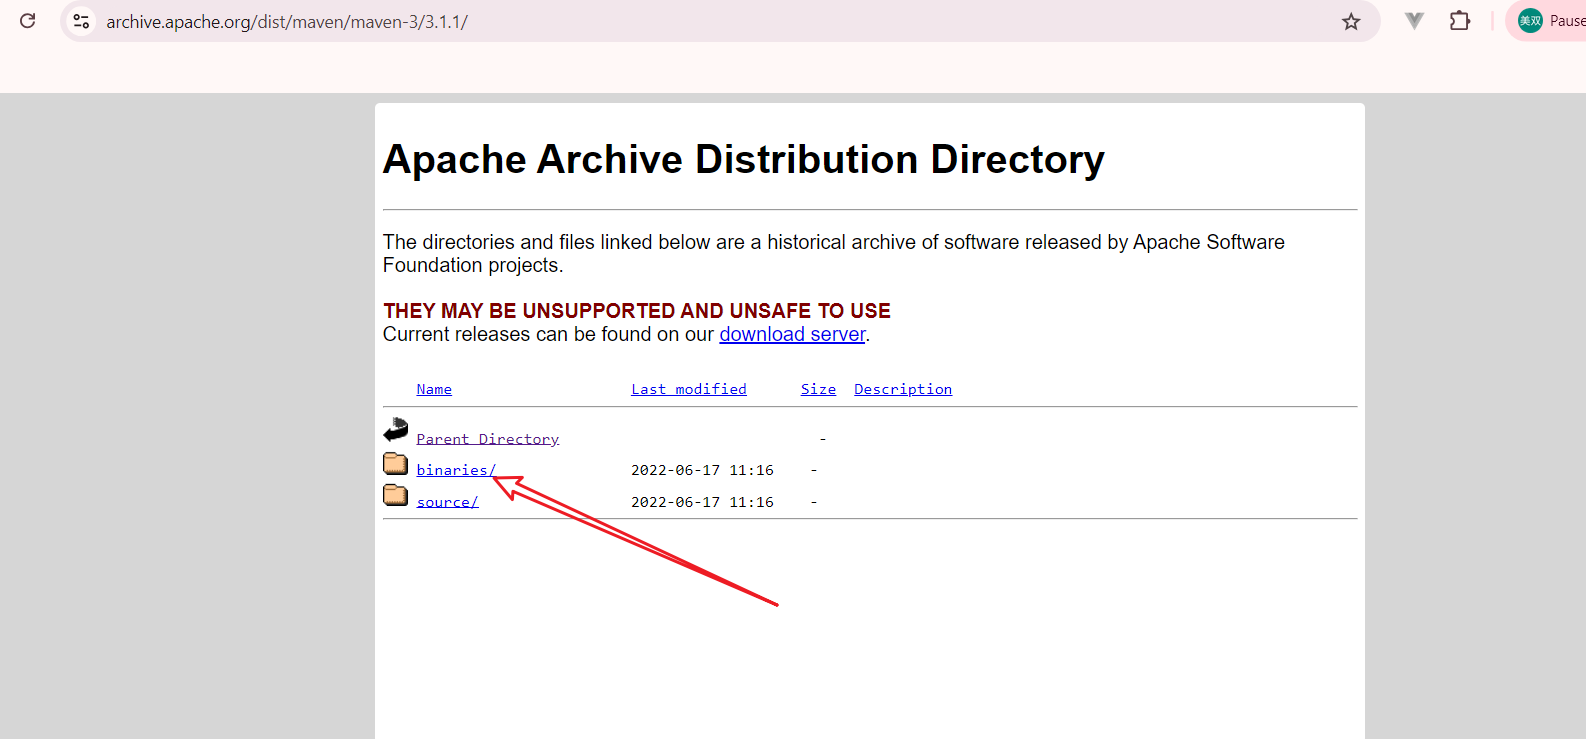Viewport: 1586px width, 739px height.
Task: Click the heading Apache Archive Distribution Directory
Action: pyautogui.click(x=744, y=160)
